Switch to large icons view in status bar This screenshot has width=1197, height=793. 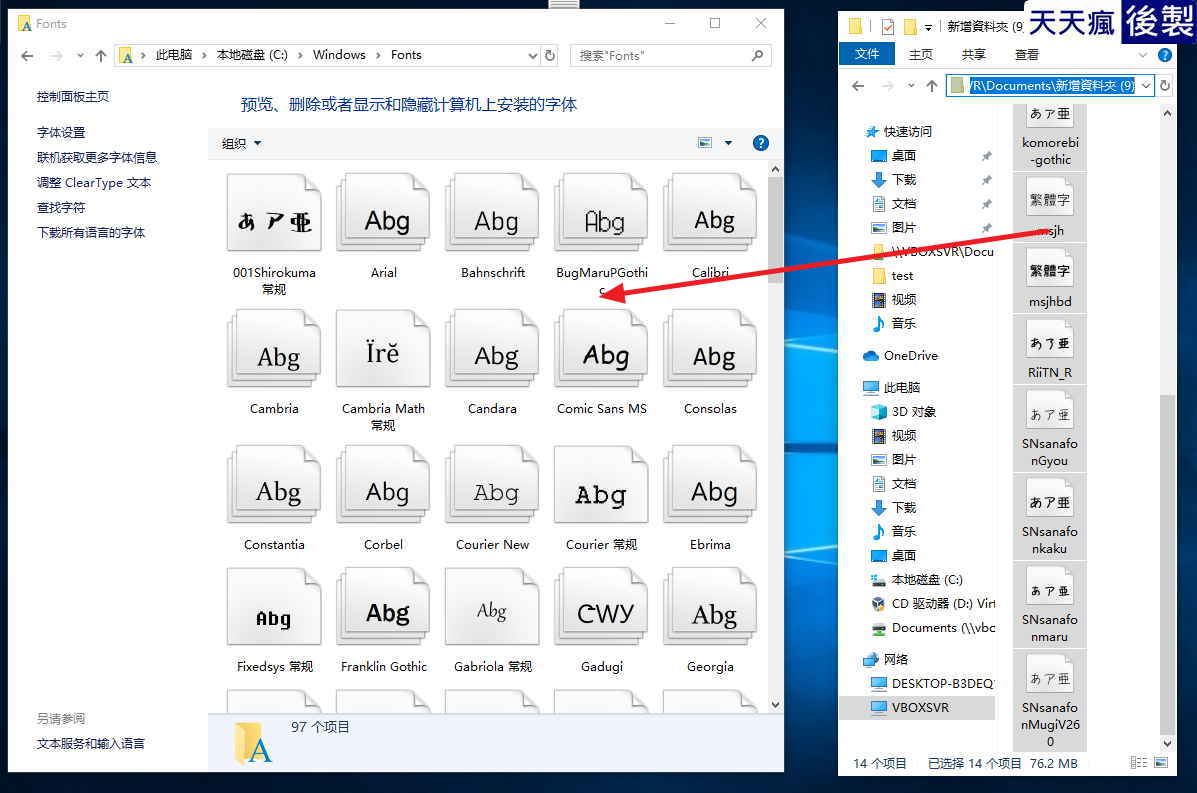point(1161,762)
